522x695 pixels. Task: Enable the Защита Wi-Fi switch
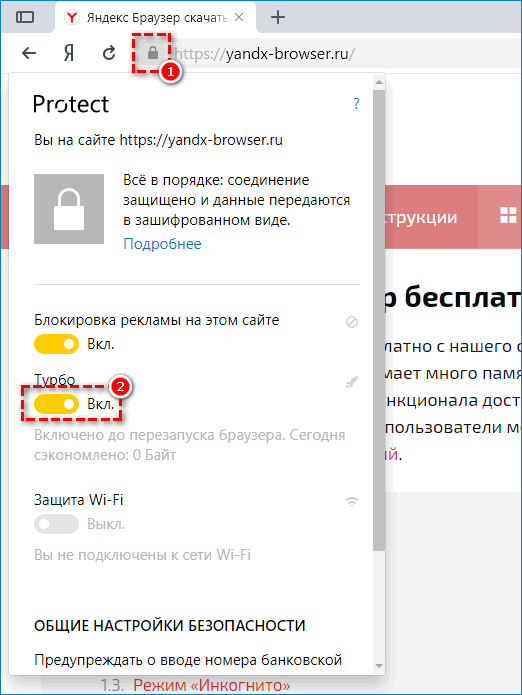coord(56,524)
